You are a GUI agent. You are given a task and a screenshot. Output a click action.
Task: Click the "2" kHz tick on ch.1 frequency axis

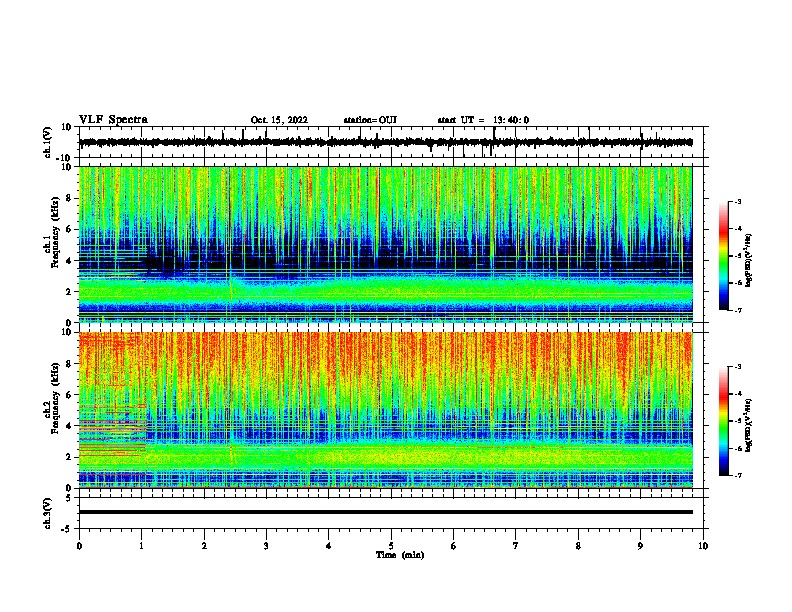pyautogui.click(x=69, y=291)
